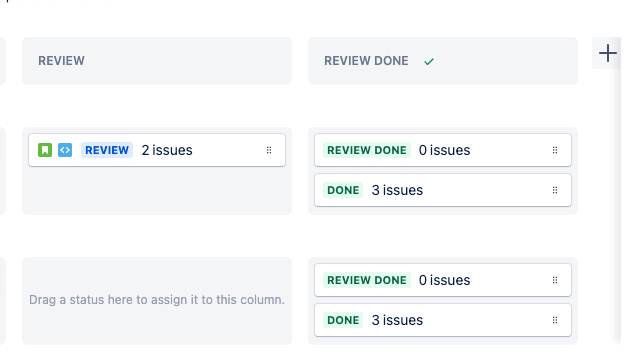Image resolution: width=640 pixels, height=362 pixels.
Task: Select the REVIEW column header name
Action: click(61, 61)
